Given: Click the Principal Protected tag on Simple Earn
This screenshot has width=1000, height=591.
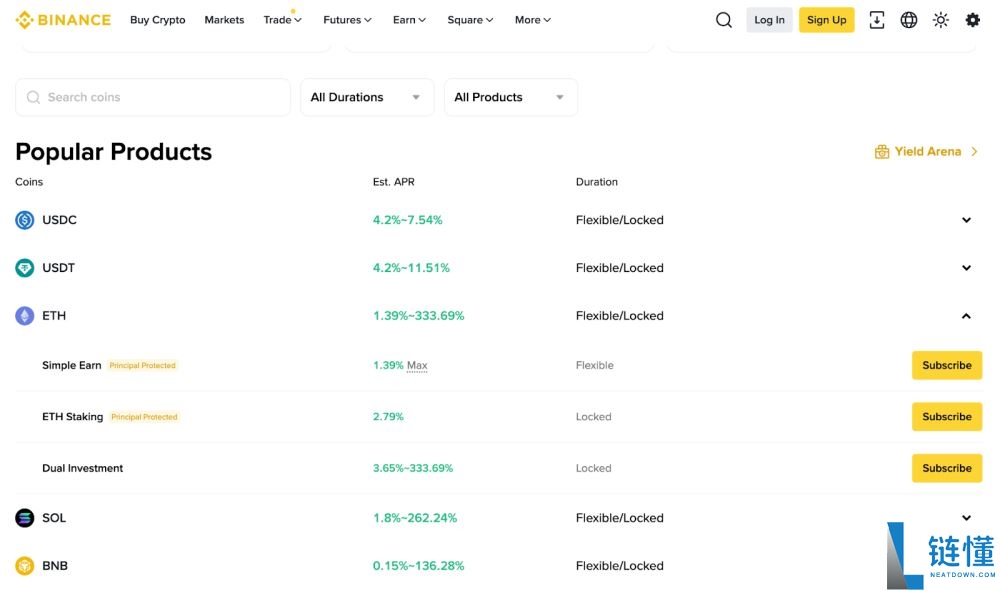Looking at the screenshot, I should [142, 365].
